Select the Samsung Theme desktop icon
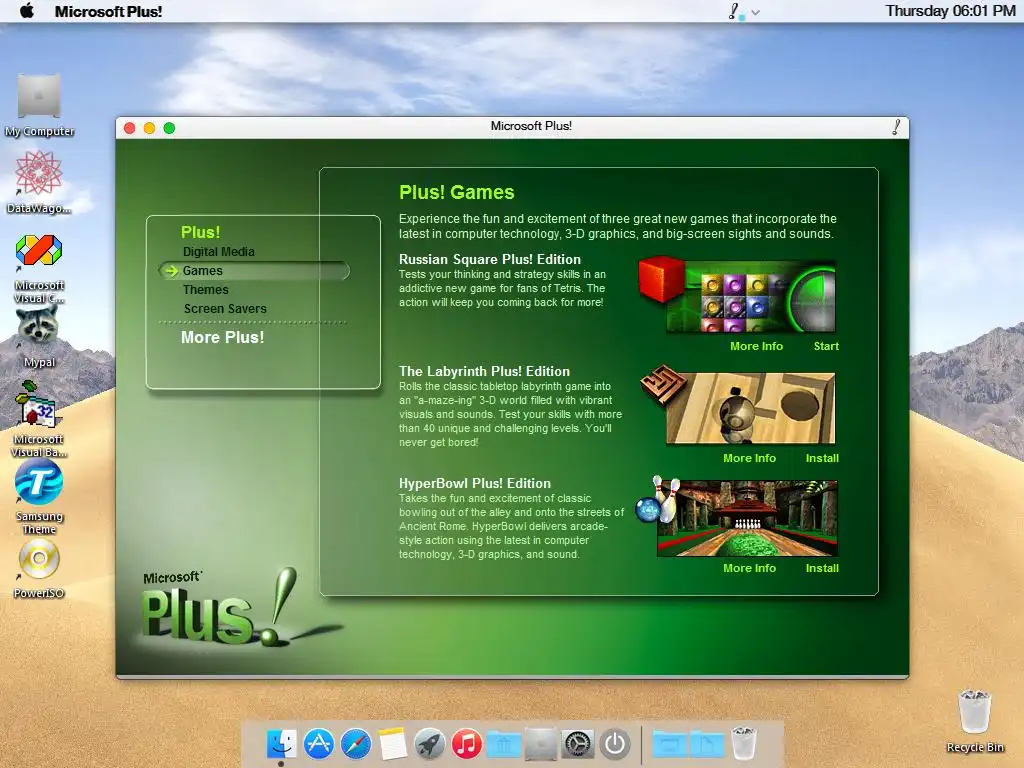The width and height of the screenshot is (1024, 768). click(x=39, y=496)
